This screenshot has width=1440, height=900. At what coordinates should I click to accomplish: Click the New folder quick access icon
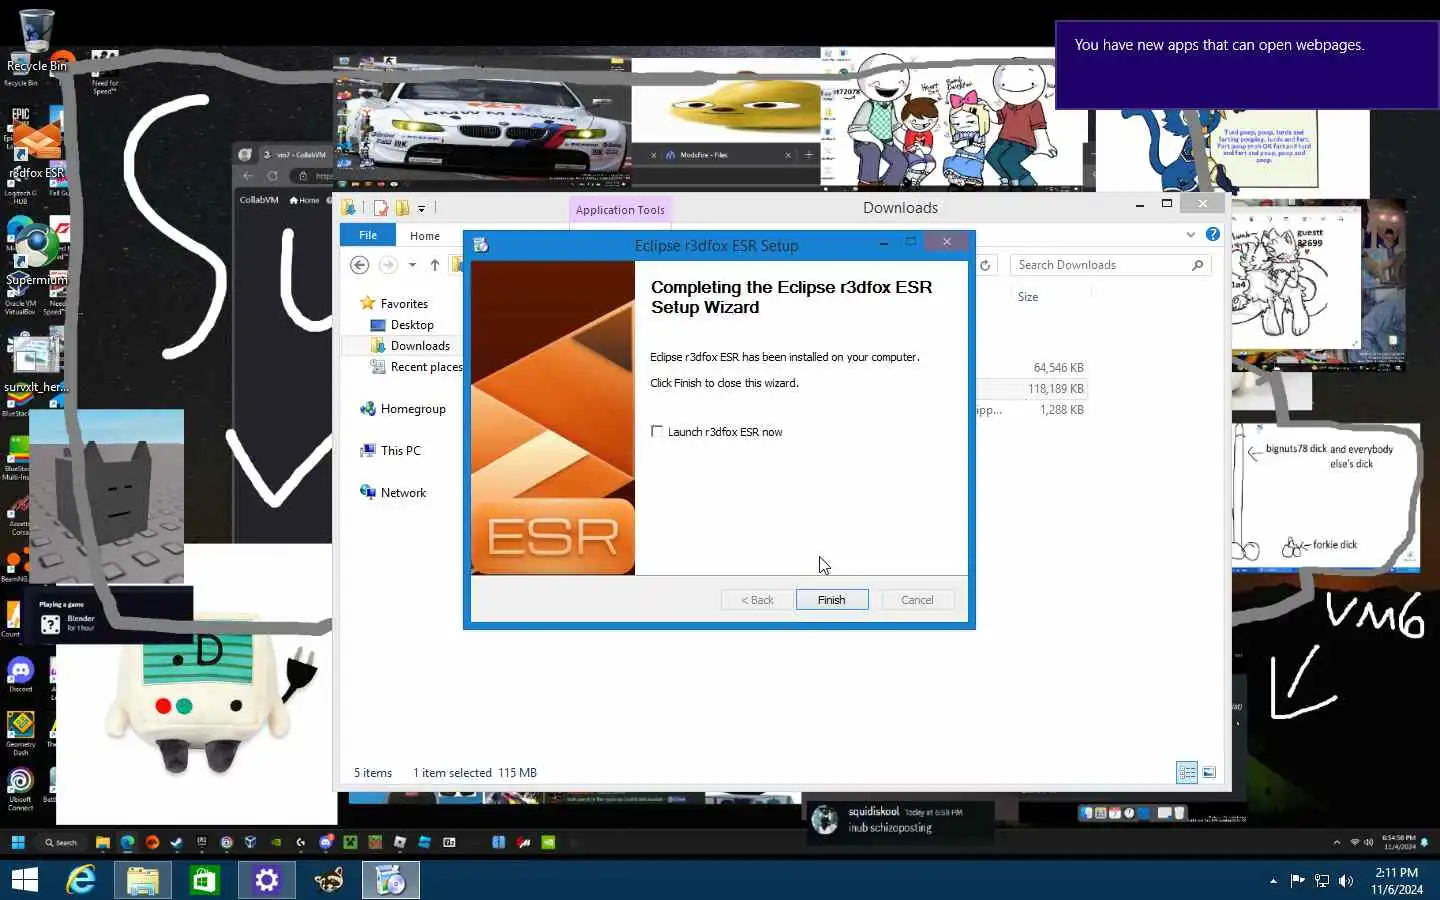pyautogui.click(x=402, y=208)
